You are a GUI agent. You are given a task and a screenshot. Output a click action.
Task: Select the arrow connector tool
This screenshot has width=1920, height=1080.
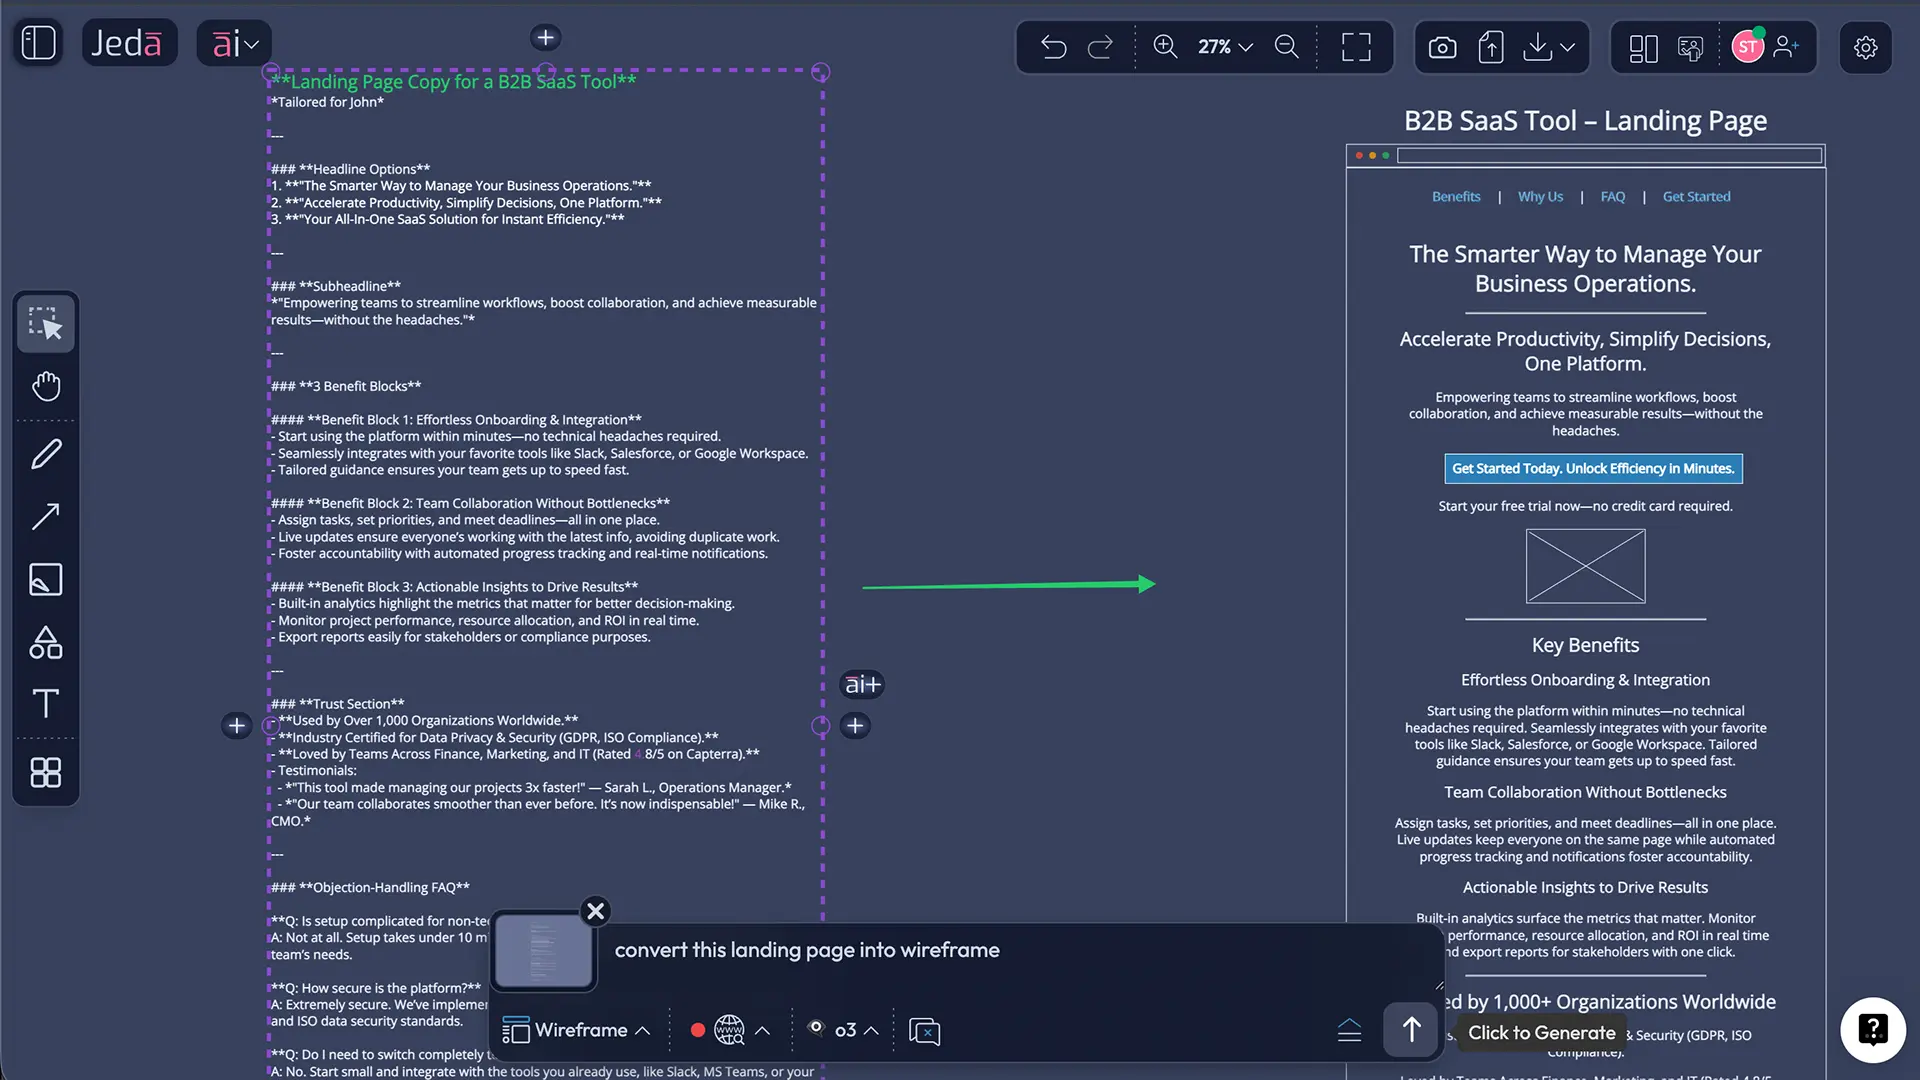tap(46, 516)
